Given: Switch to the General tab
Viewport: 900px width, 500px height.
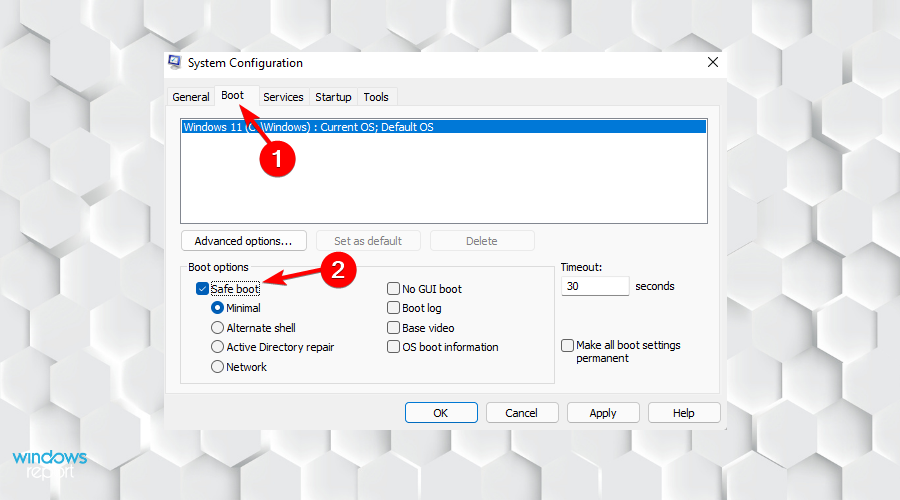Looking at the screenshot, I should tap(191, 97).
